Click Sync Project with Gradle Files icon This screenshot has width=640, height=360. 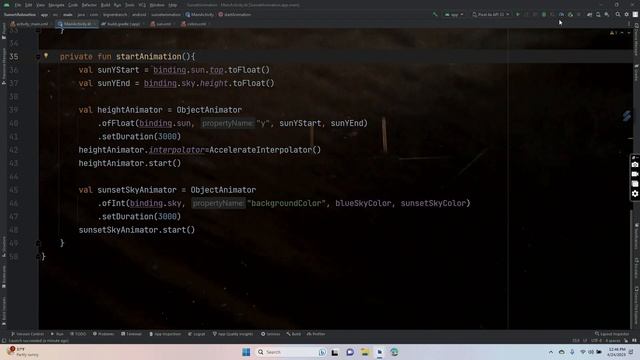pyautogui.click(x=589, y=15)
